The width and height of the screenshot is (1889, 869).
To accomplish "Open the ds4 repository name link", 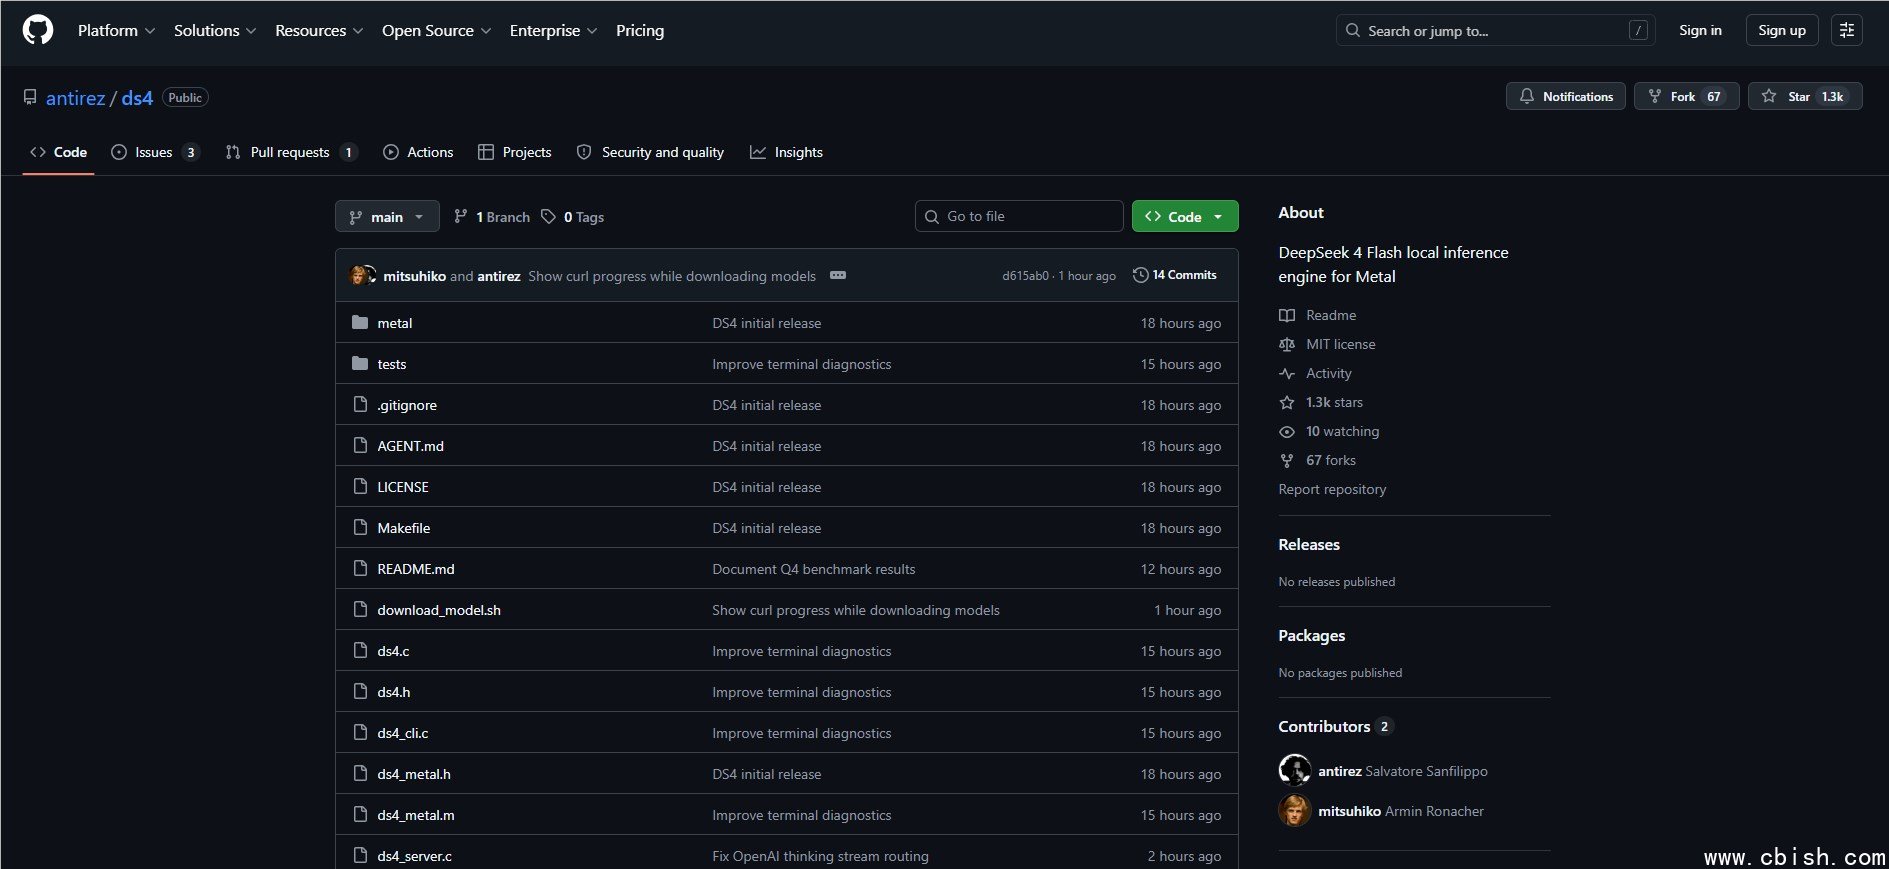I will [137, 98].
